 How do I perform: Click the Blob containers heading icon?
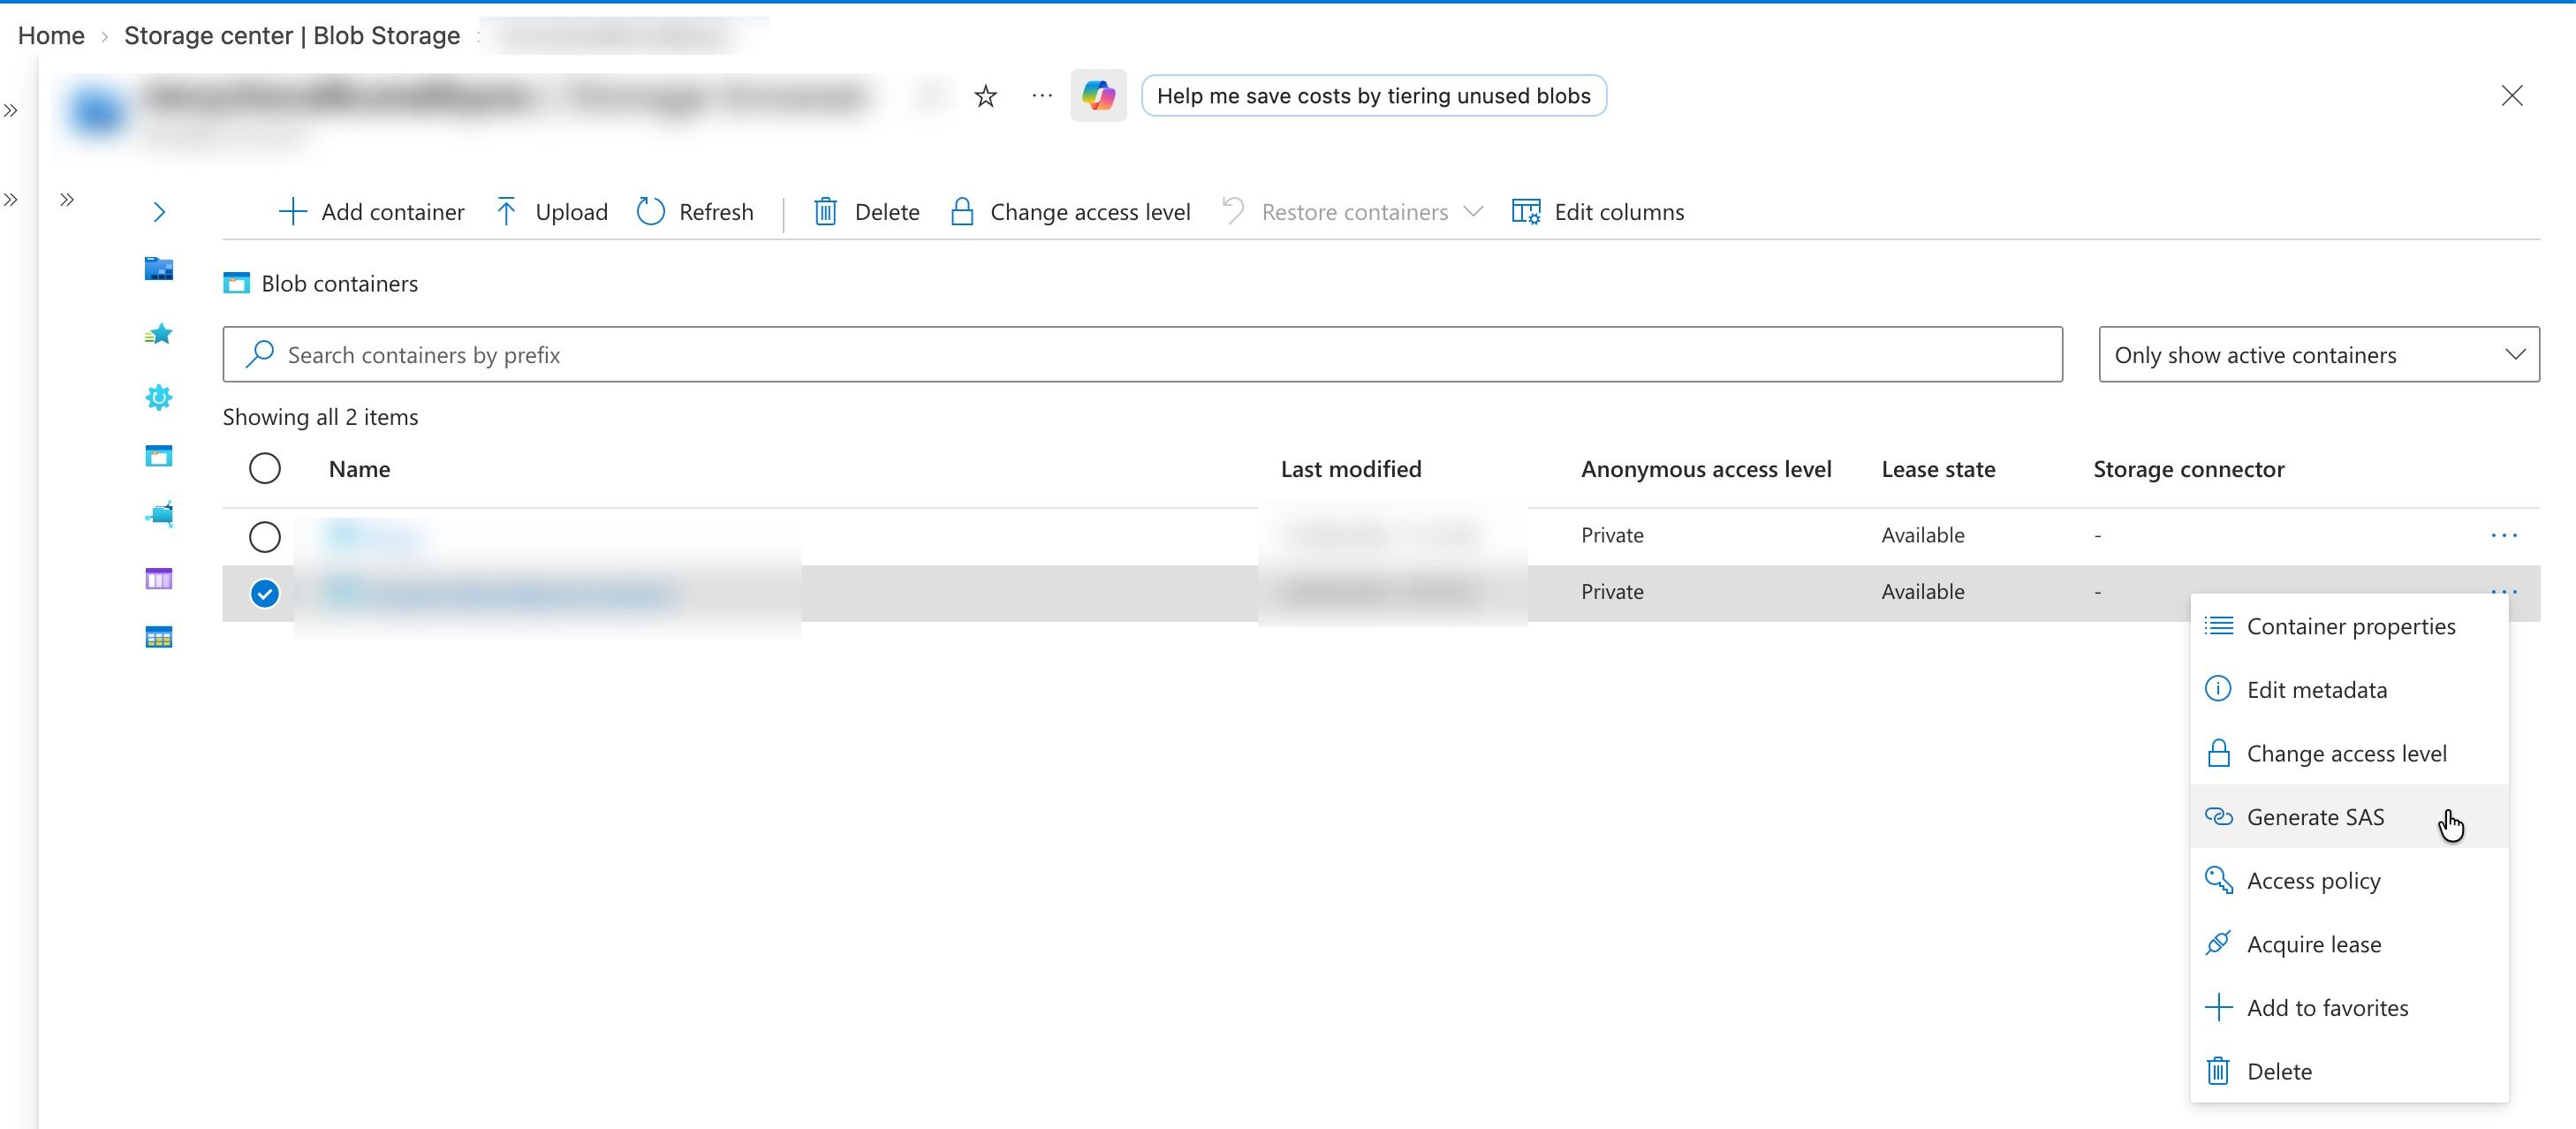click(x=236, y=283)
